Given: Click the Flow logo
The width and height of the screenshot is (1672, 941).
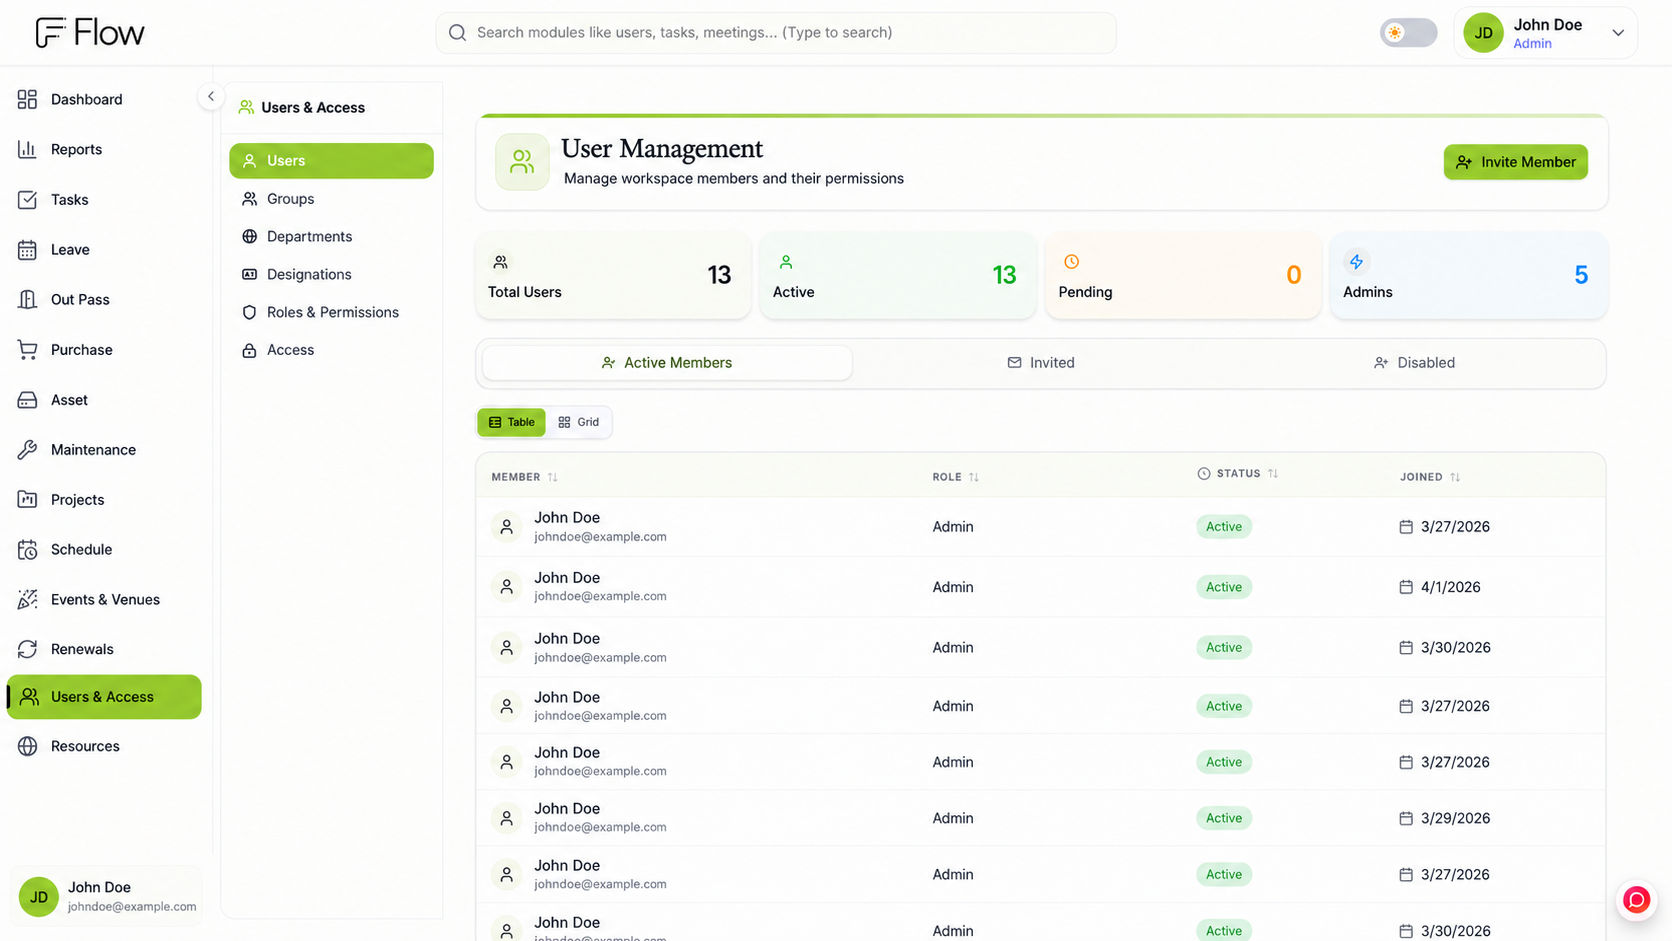Looking at the screenshot, I should (x=90, y=32).
